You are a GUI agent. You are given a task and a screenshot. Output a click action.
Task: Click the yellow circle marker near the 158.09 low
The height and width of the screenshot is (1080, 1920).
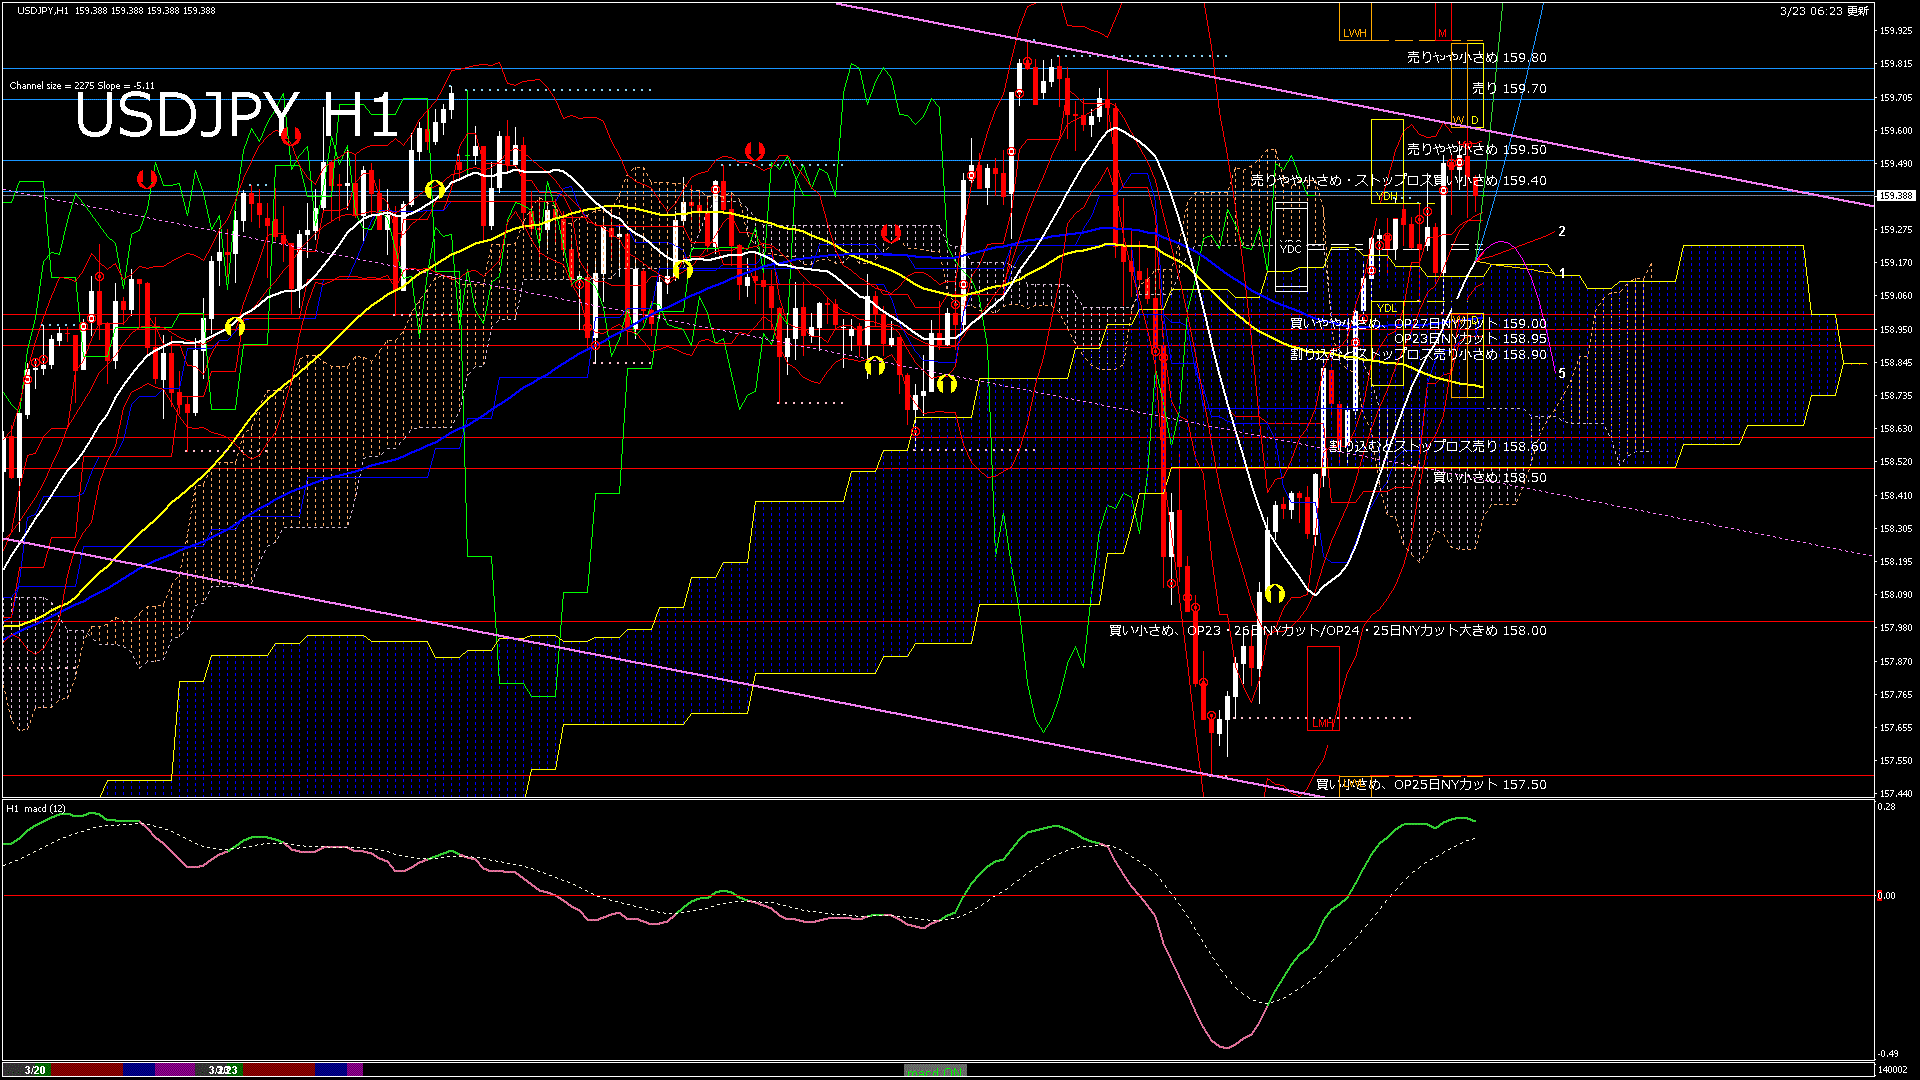tap(1273, 593)
